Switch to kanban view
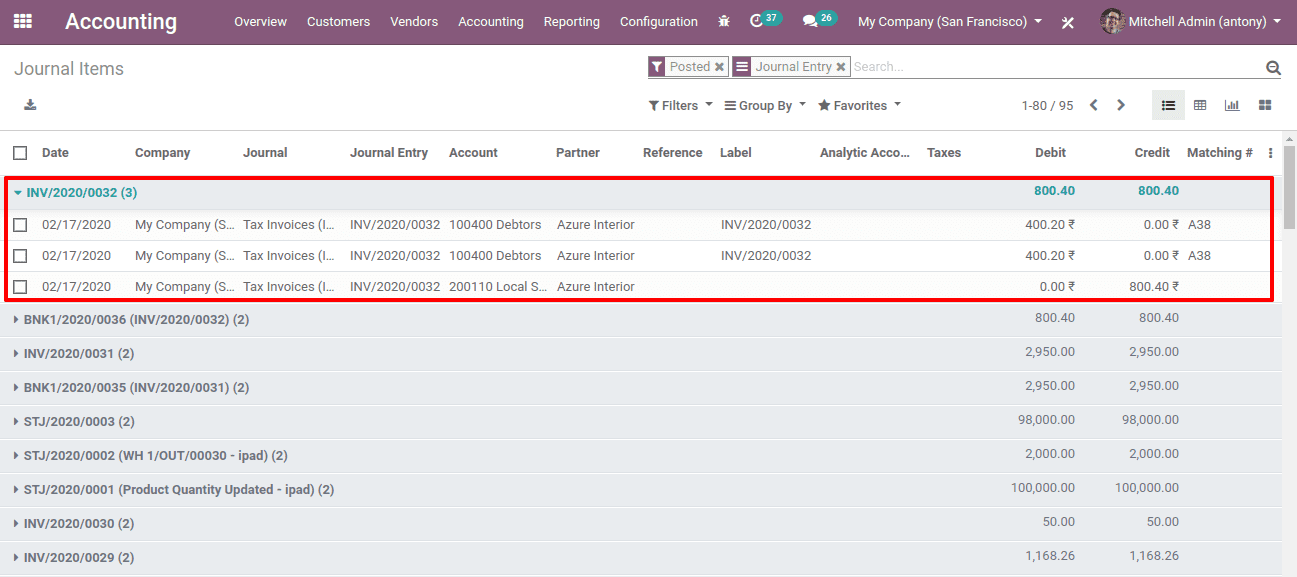Viewport: 1297px width, 577px height. point(1265,105)
